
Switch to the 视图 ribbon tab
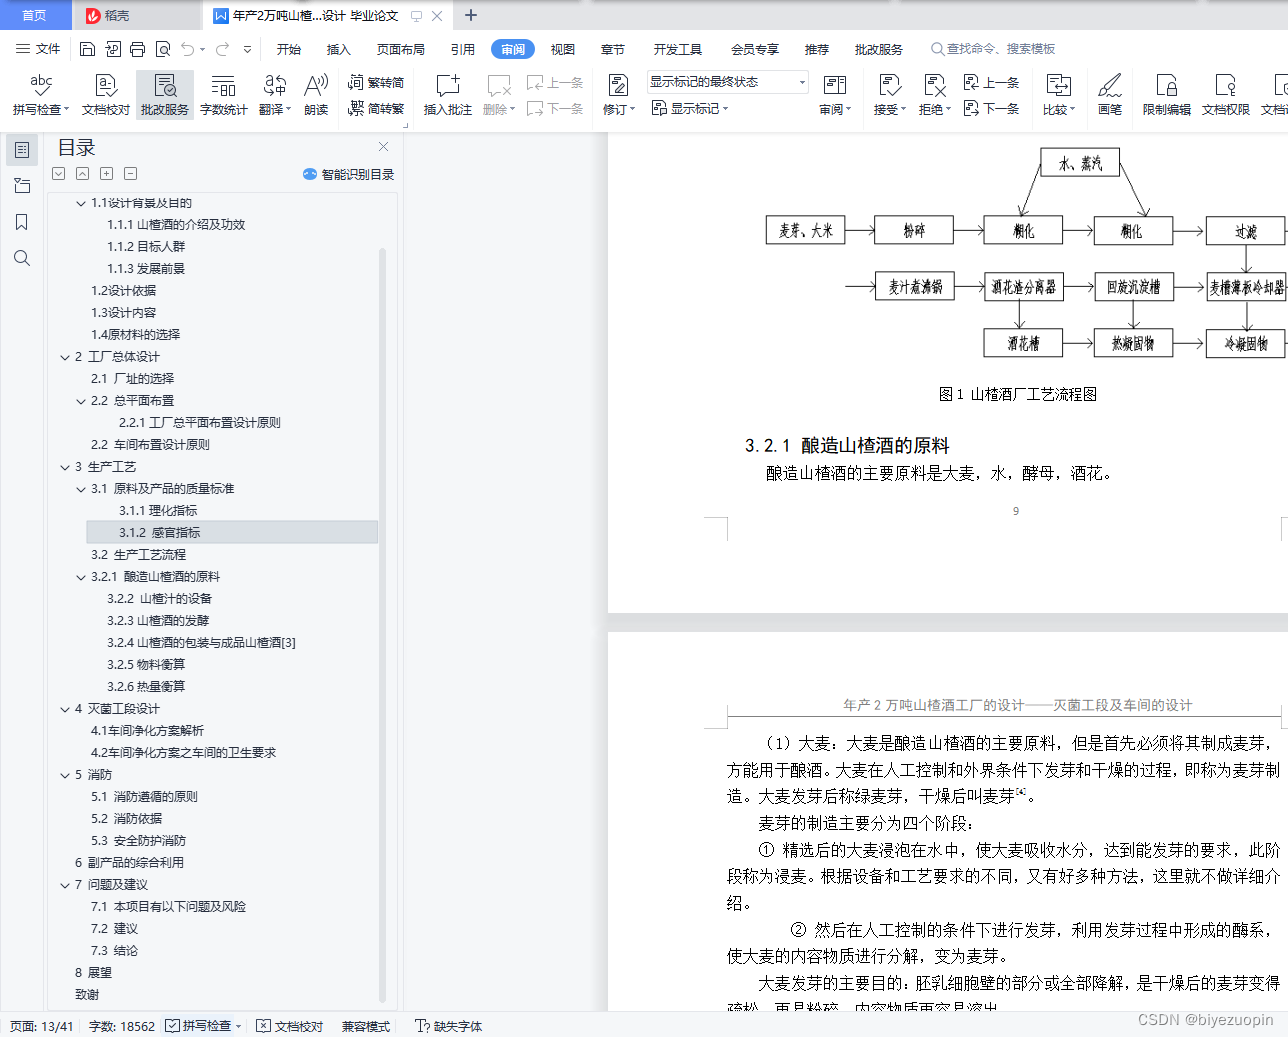point(563,49)
